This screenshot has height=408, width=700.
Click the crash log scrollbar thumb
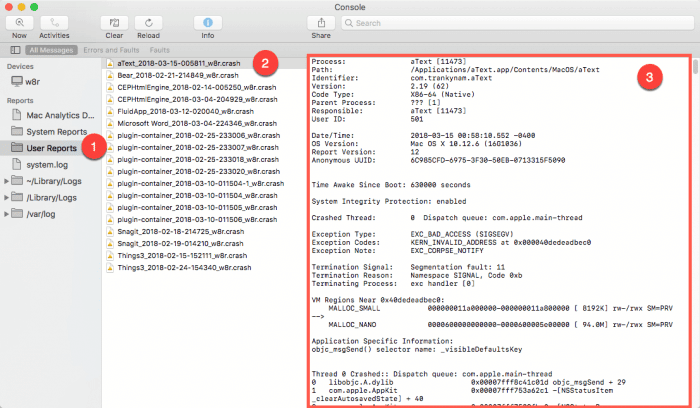(x=696, y=66)
